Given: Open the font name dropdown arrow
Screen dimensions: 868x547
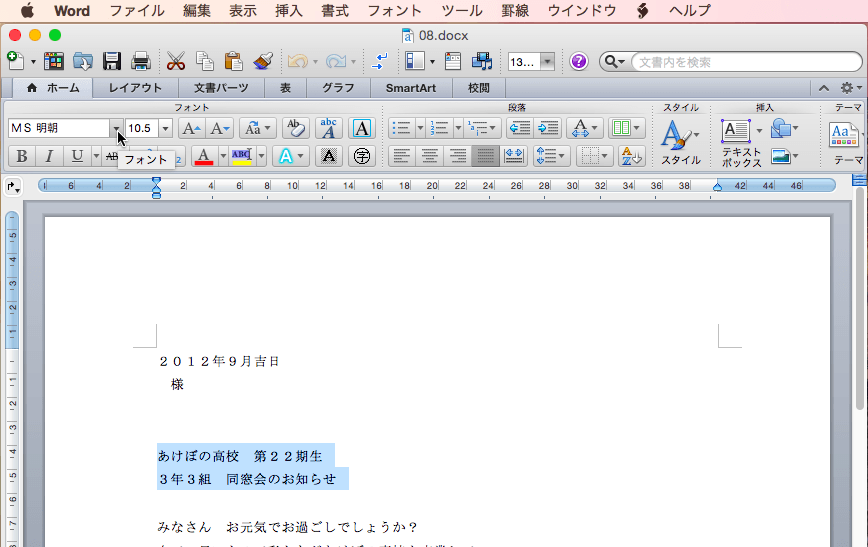Looking at the screenshot, I should (116, 128).
